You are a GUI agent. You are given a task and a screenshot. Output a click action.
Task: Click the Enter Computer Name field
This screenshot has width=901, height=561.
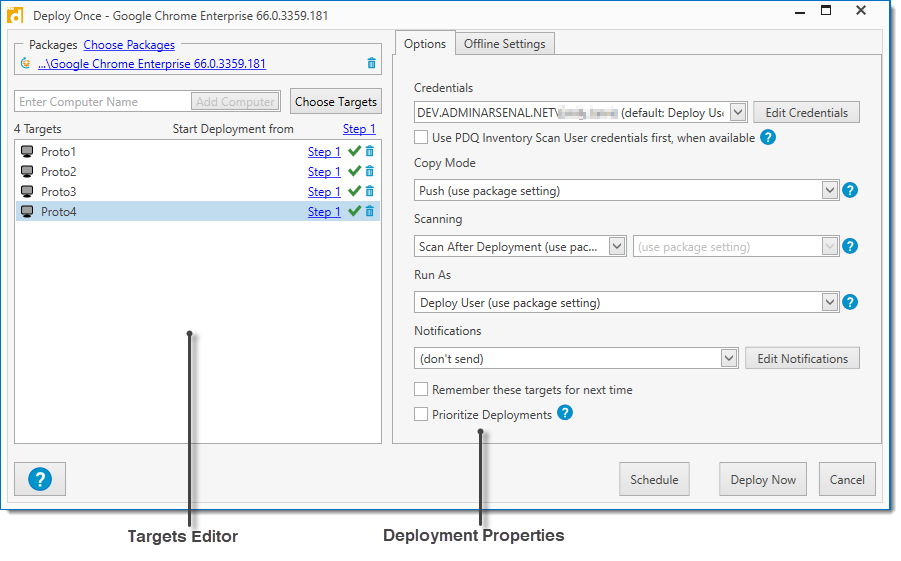(x=102, y=102)
